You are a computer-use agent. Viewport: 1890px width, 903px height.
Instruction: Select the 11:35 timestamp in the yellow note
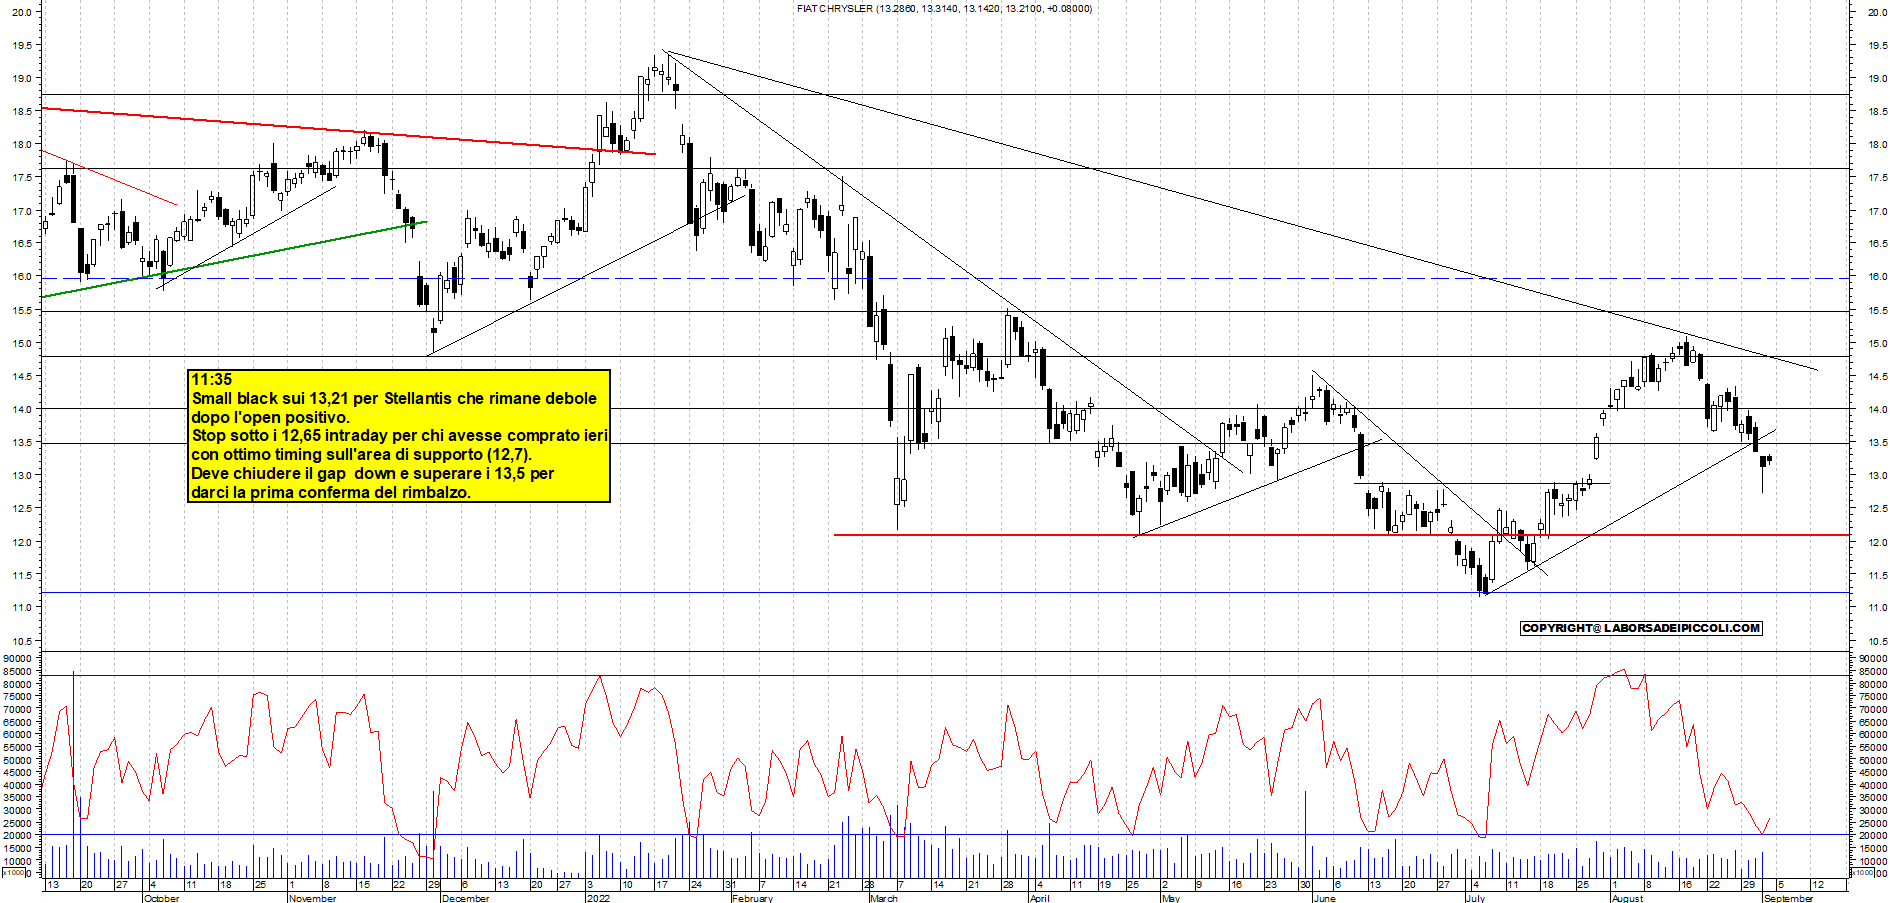tap(212, 380)
